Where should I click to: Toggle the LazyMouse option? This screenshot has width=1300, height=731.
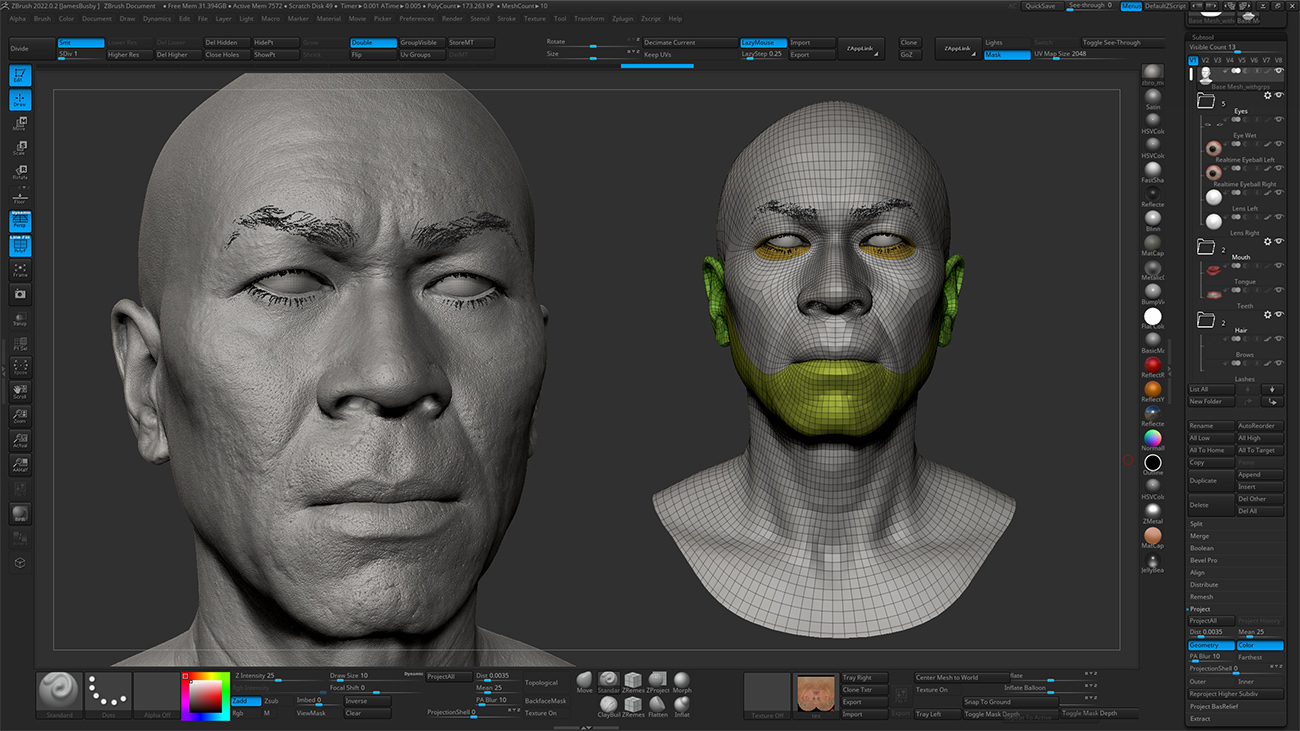click(x=763, y=43)
